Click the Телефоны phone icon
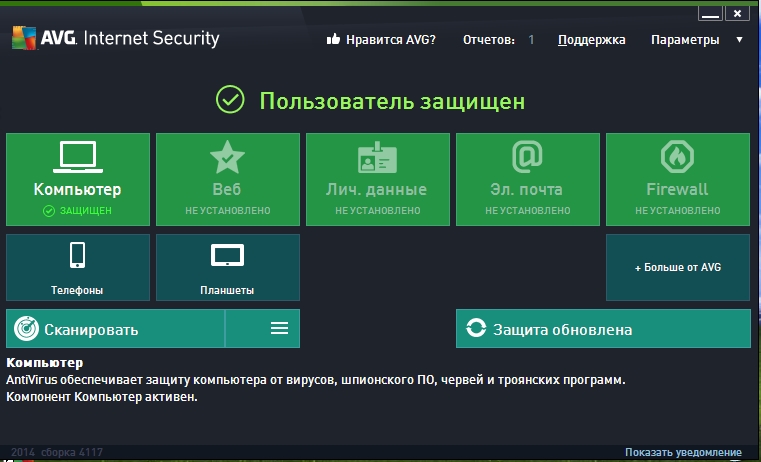 coord(78,255)
